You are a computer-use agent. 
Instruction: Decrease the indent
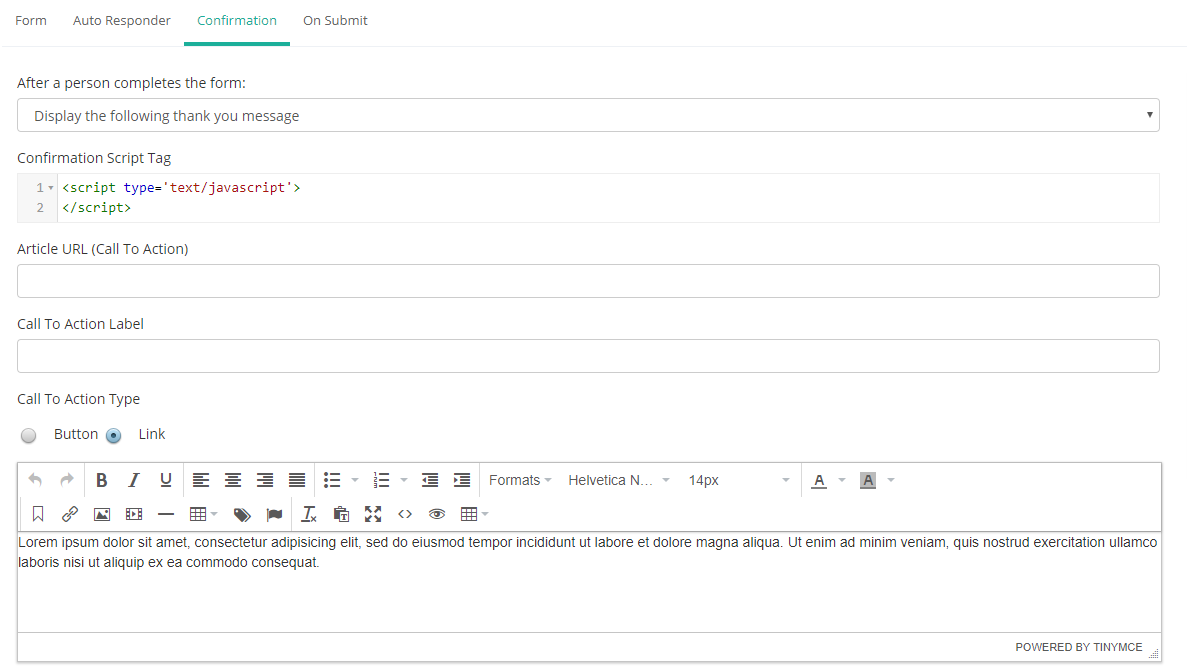coord(430,480)
